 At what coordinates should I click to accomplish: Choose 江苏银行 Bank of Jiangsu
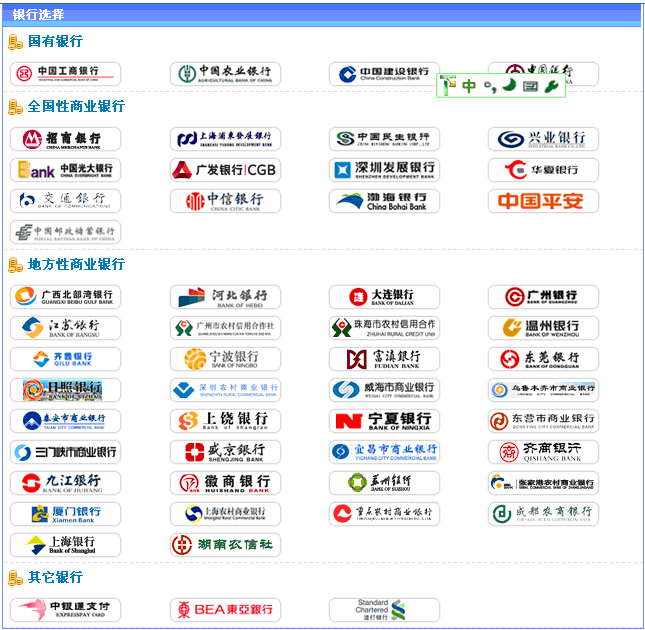pyautogui.click(x=65, y=328)
